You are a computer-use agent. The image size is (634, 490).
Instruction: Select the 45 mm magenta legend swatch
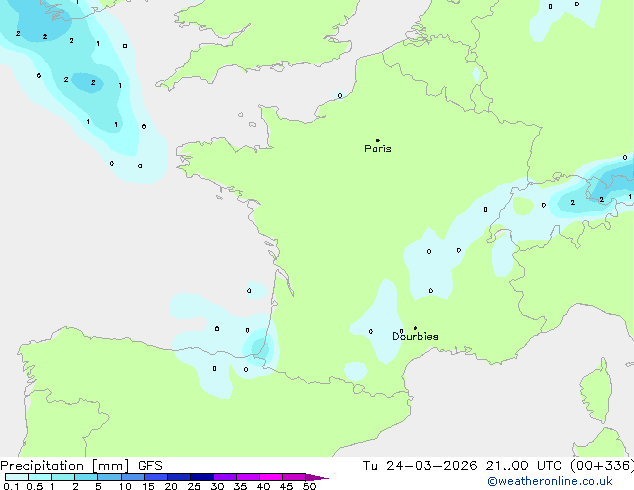point(294,477)
